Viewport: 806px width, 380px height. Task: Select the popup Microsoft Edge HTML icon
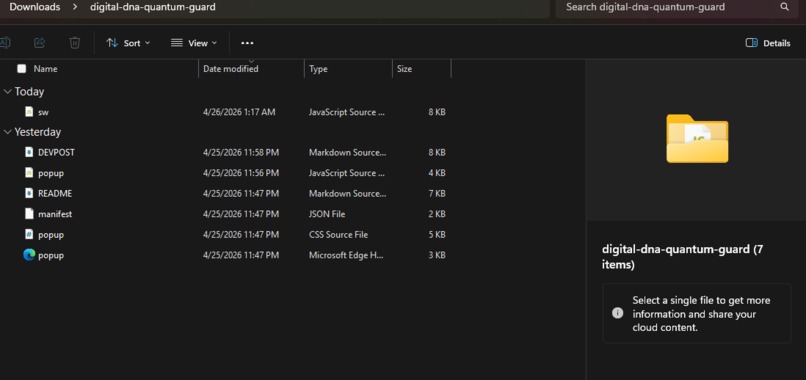coord(29,255)
